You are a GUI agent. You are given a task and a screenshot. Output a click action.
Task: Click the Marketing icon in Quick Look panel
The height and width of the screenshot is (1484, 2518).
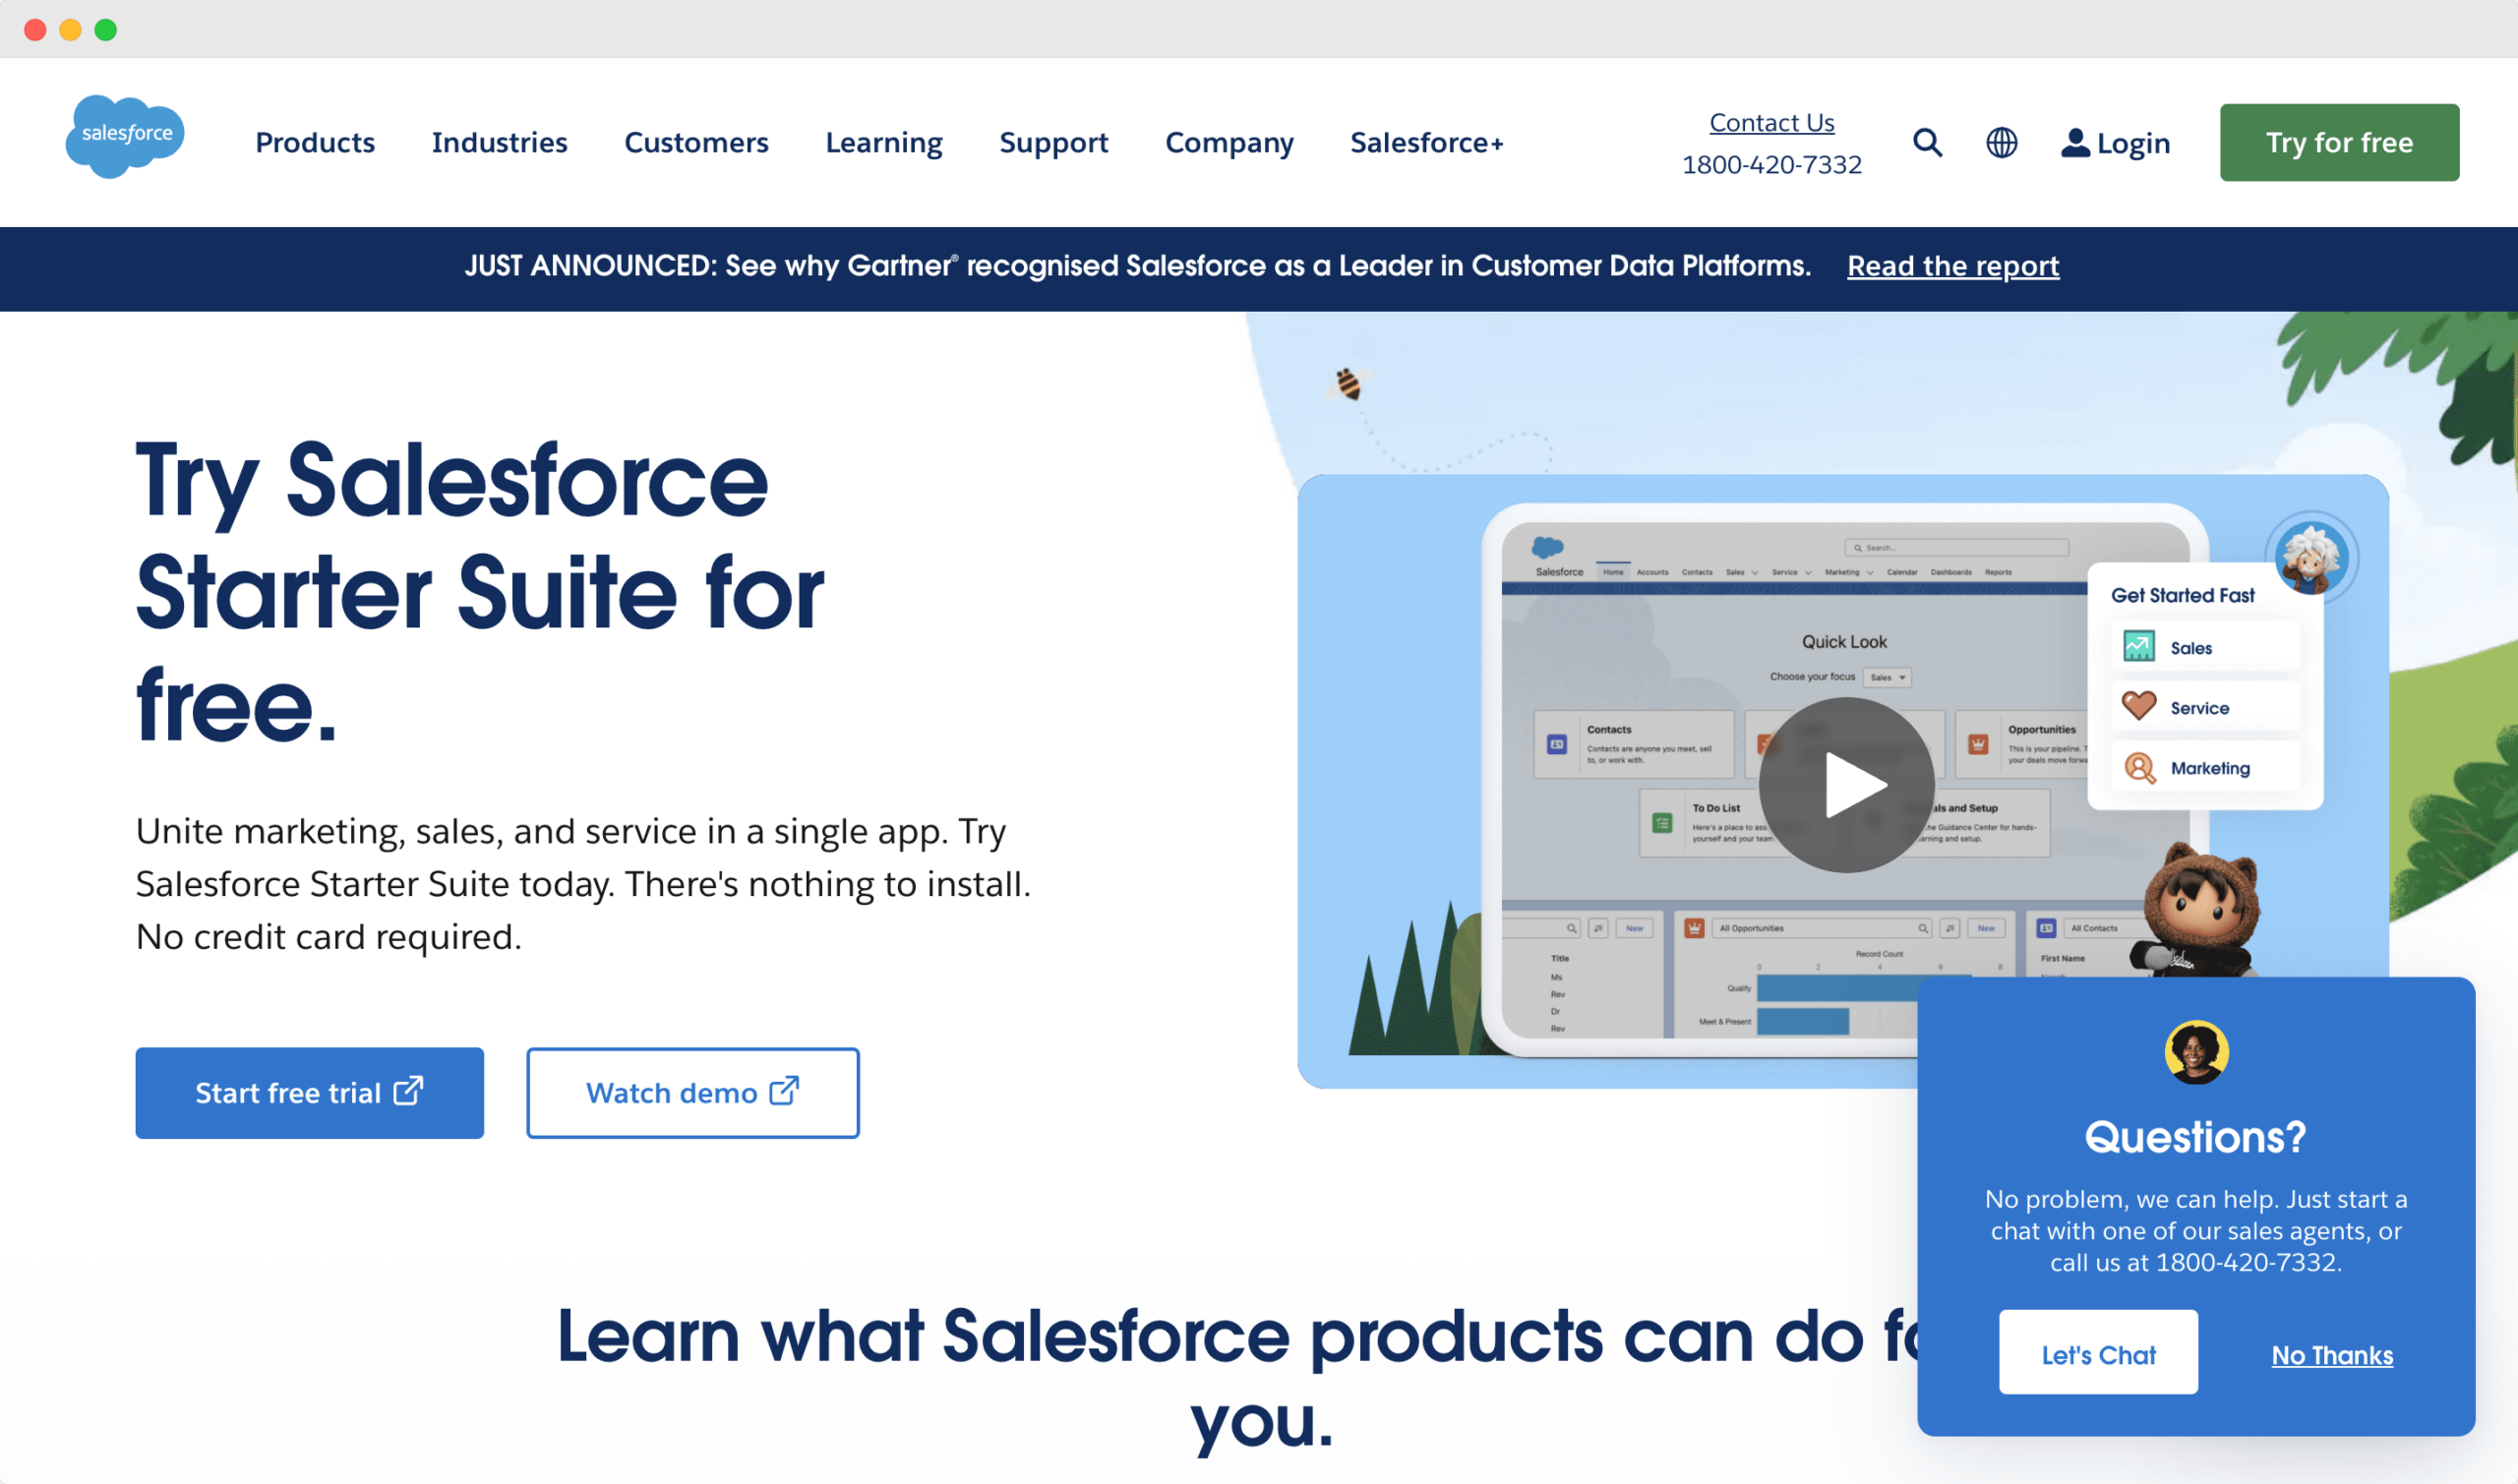[x=2138, y=767]
